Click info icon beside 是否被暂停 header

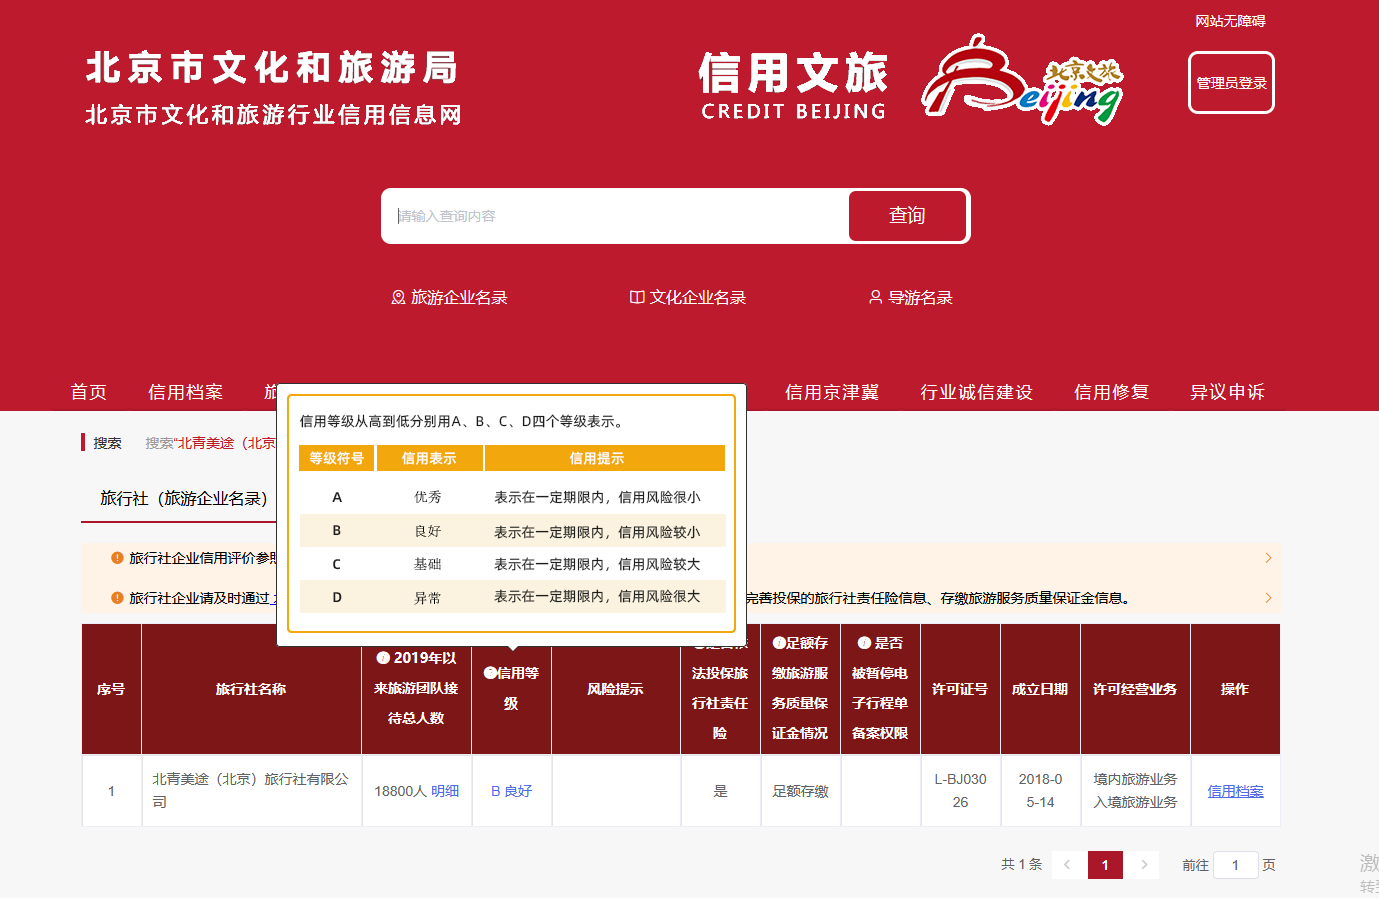[x=864, y=643]
